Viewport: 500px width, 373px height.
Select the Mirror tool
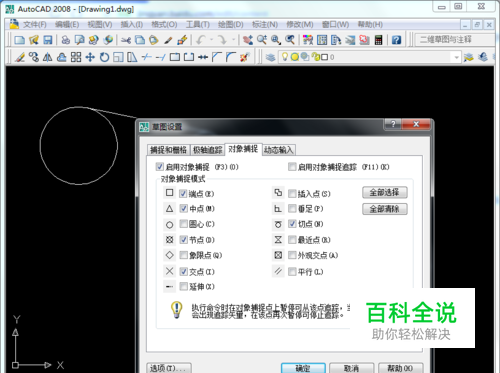pos(48,57)
